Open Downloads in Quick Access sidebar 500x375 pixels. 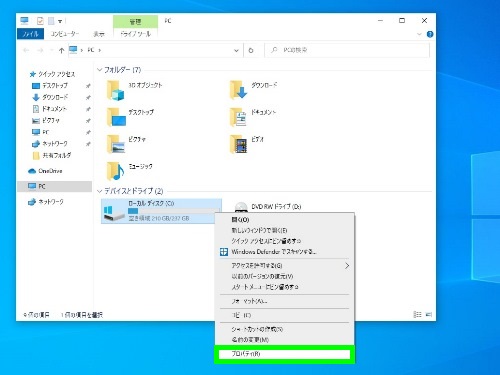[x=50, y=97]
